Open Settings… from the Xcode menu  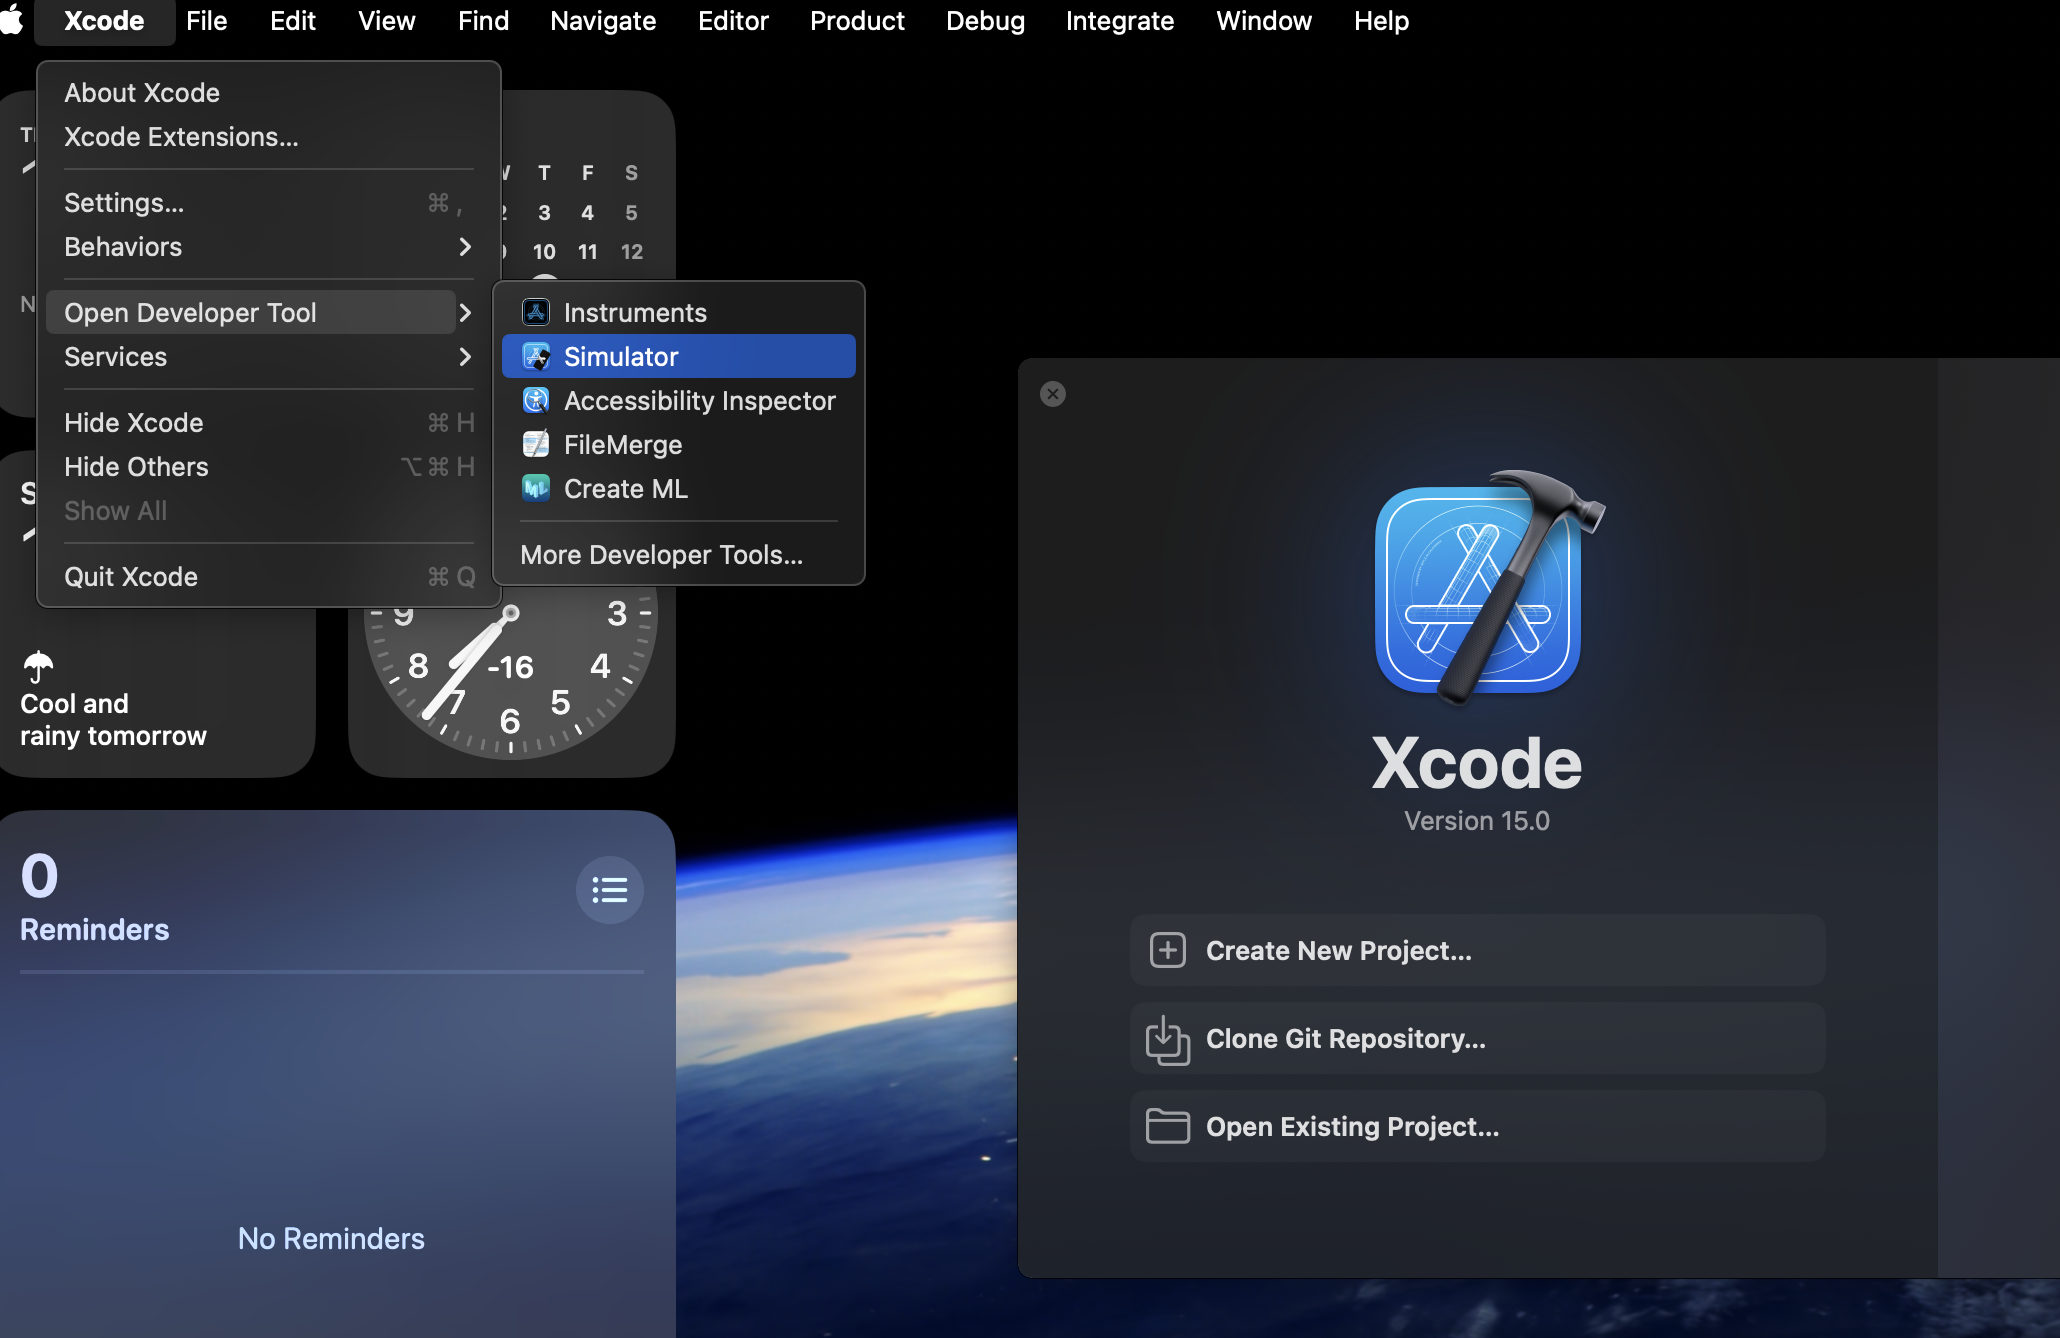pyautogui.click(x=268, y=202)
